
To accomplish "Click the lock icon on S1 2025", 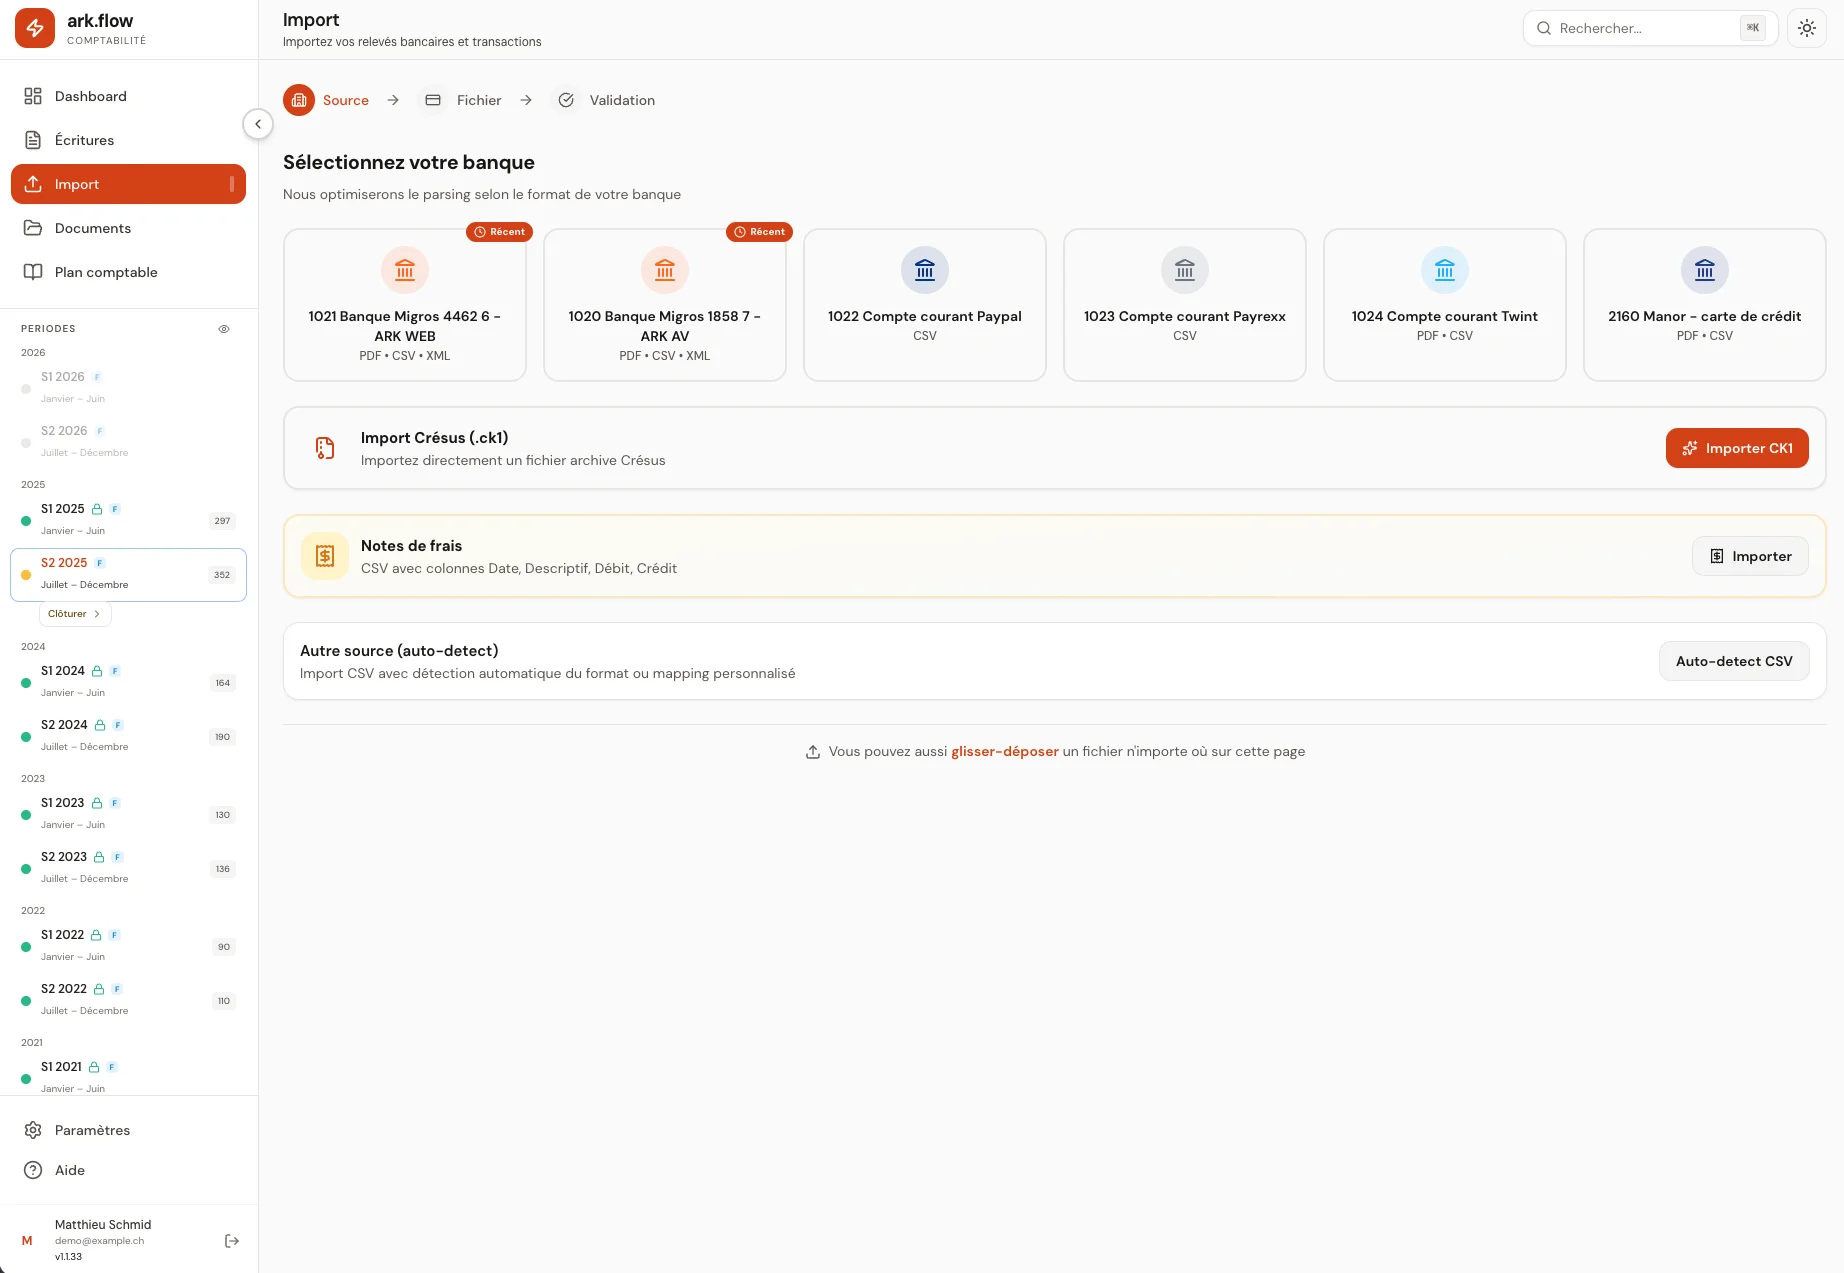I will click(96, 509).
